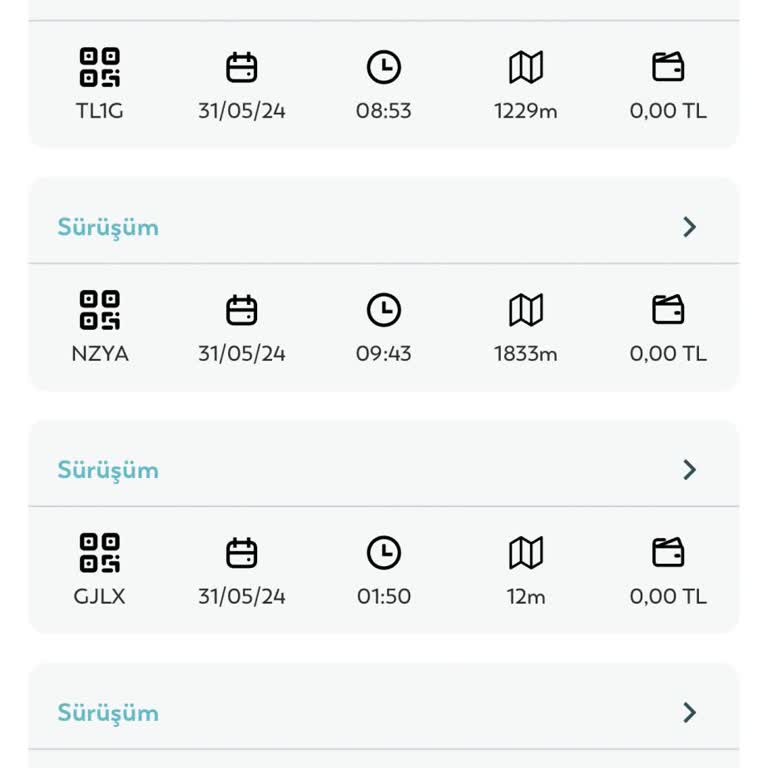Open the Sürüşüm heading above NZYA
768x768 pixels.
(108, 227)
